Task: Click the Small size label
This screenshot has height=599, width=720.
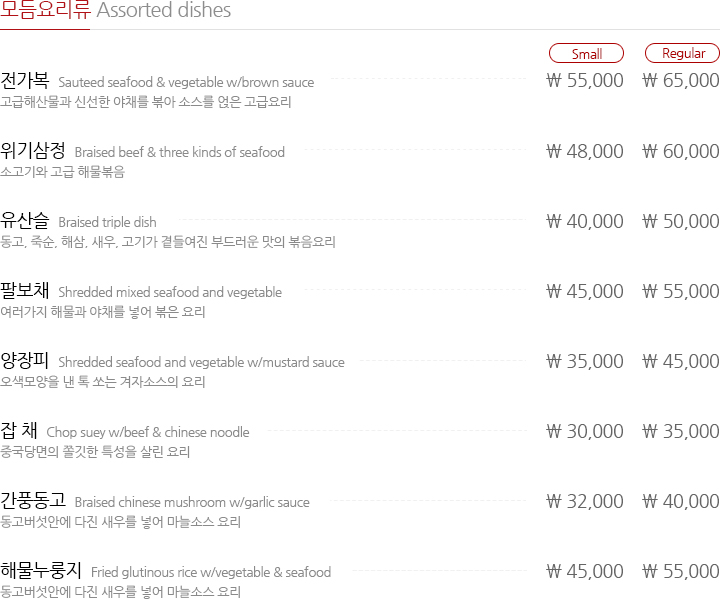Action: tap(586, 53)
